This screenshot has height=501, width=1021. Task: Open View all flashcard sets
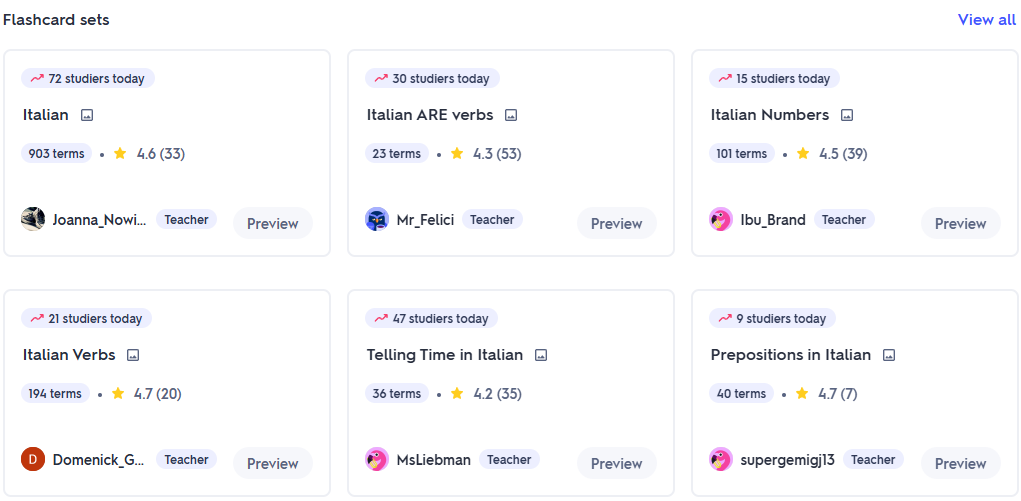[x=986, y=20]
